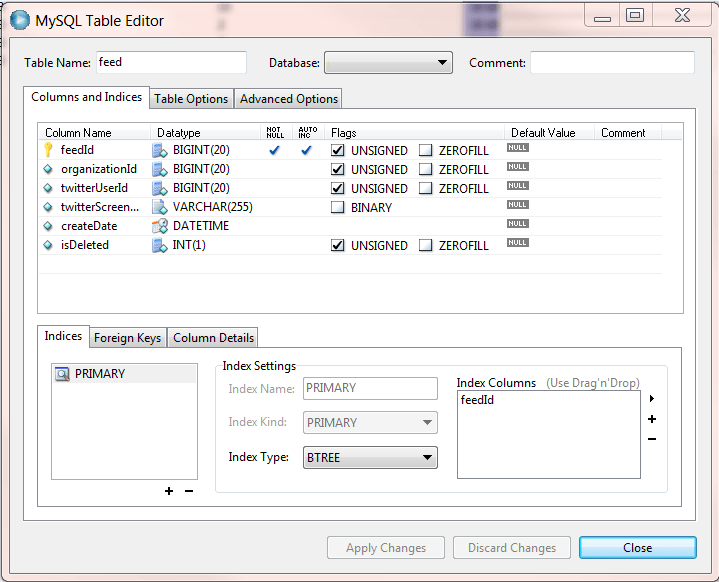Click the primary key icon beside feedId
719x582 pixels.
click(48, 150)
